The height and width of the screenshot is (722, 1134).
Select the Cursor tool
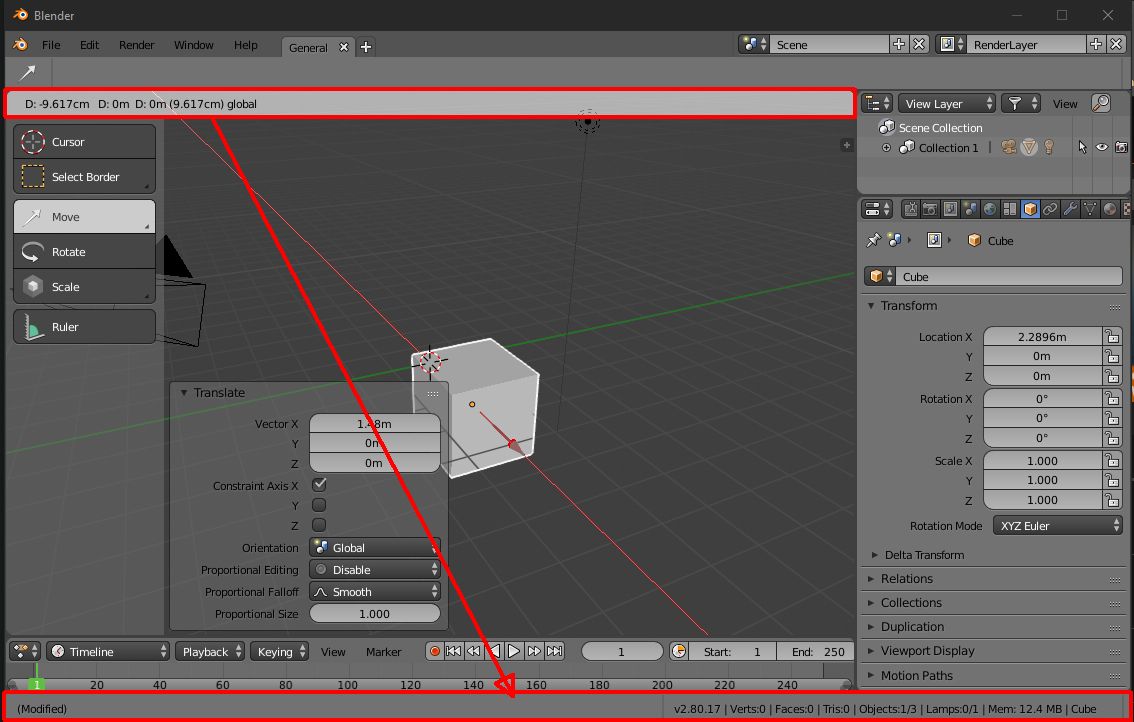(x=84, y=142)
